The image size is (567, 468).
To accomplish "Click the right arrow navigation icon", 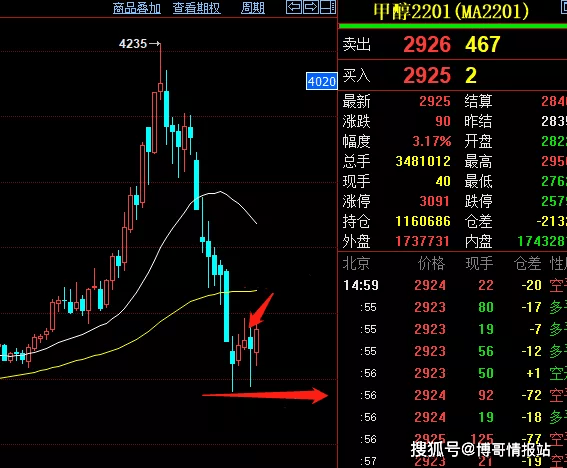I will 311,7.
